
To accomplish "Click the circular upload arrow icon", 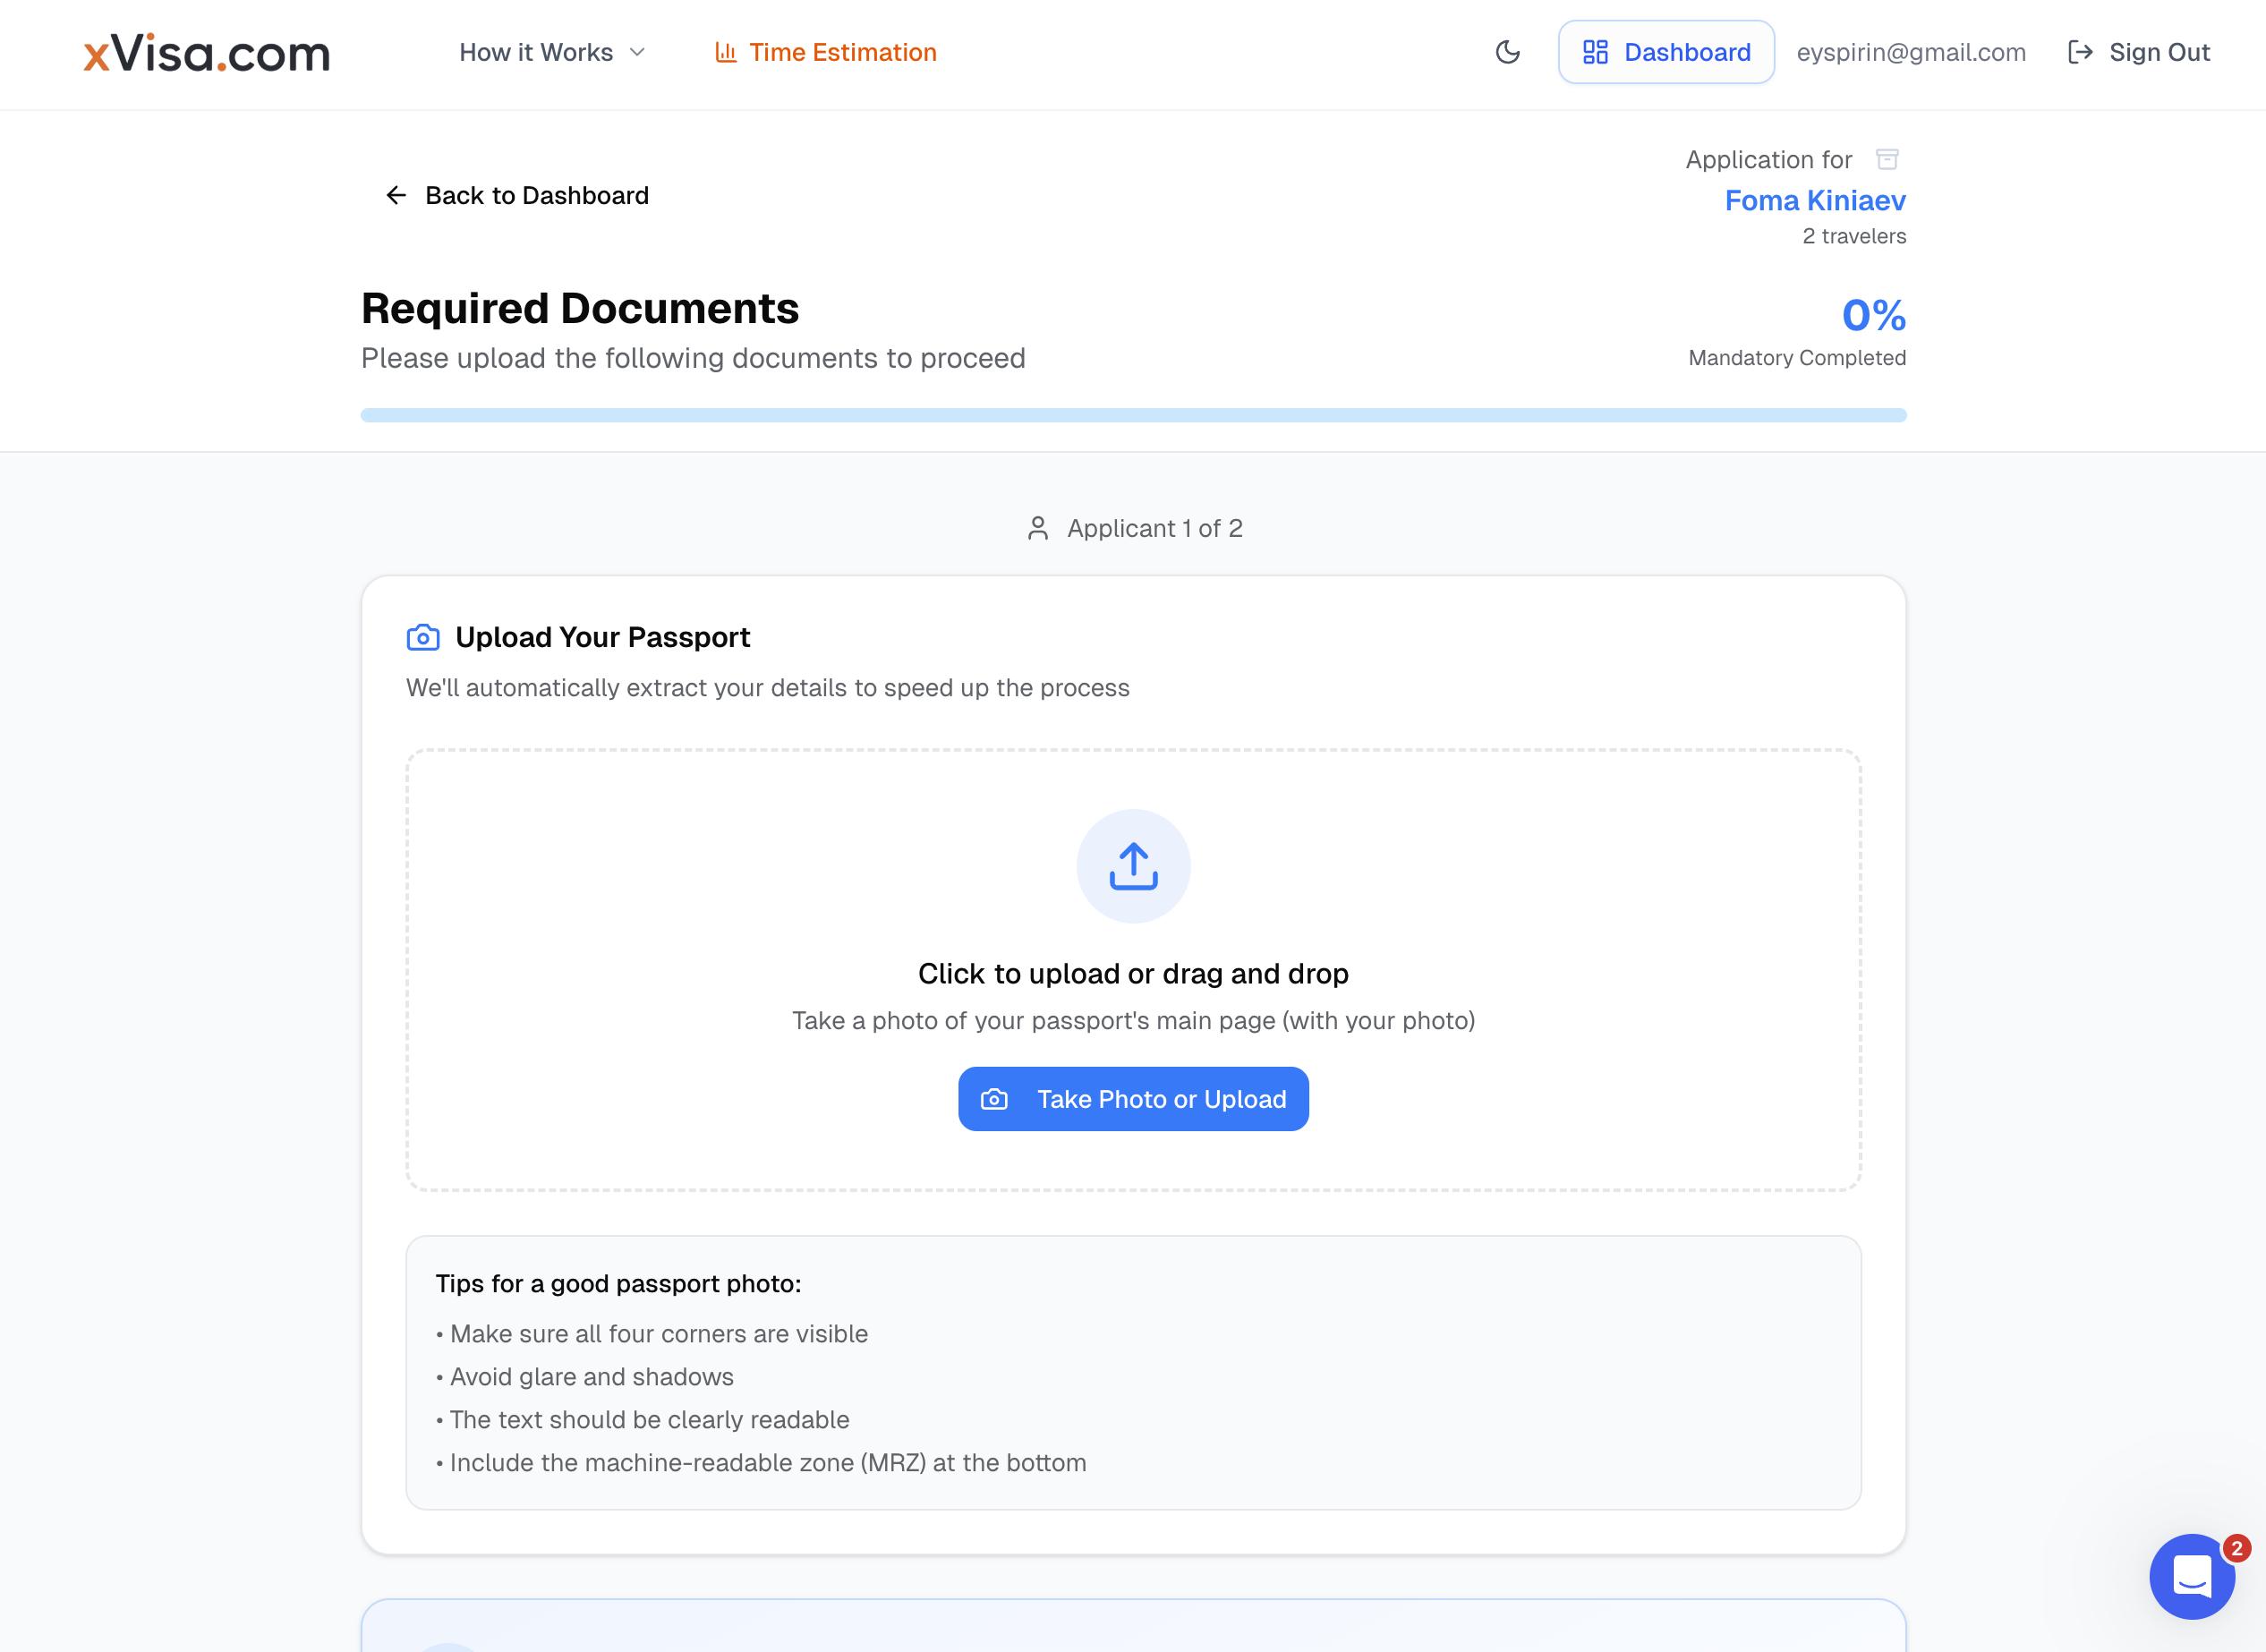I will coord(1133,866).
